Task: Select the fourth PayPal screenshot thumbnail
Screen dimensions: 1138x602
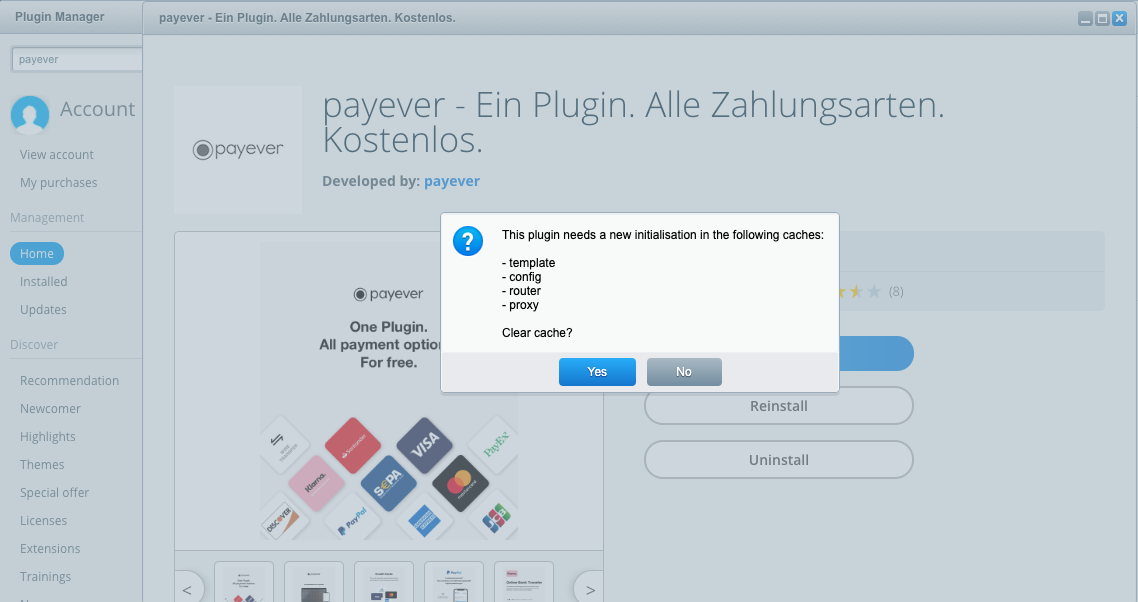Action: coord(454,582)
